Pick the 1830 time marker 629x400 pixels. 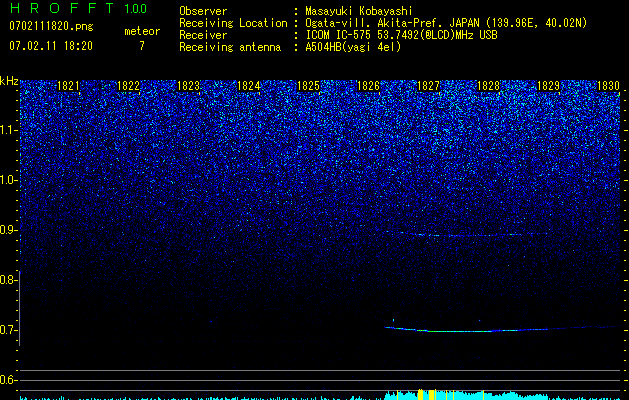[x=608, y=87]
